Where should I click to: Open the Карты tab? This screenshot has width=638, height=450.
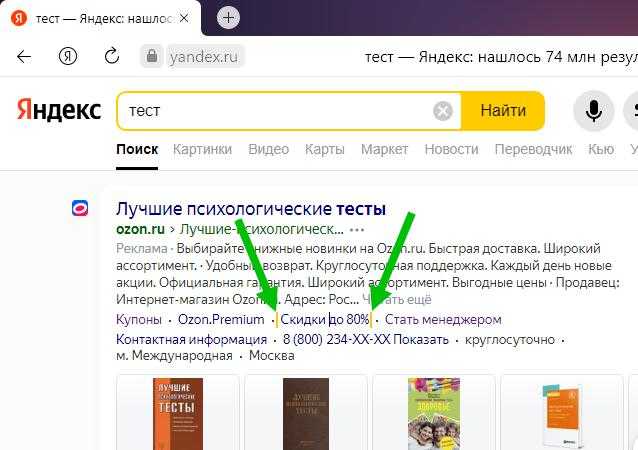325,149
